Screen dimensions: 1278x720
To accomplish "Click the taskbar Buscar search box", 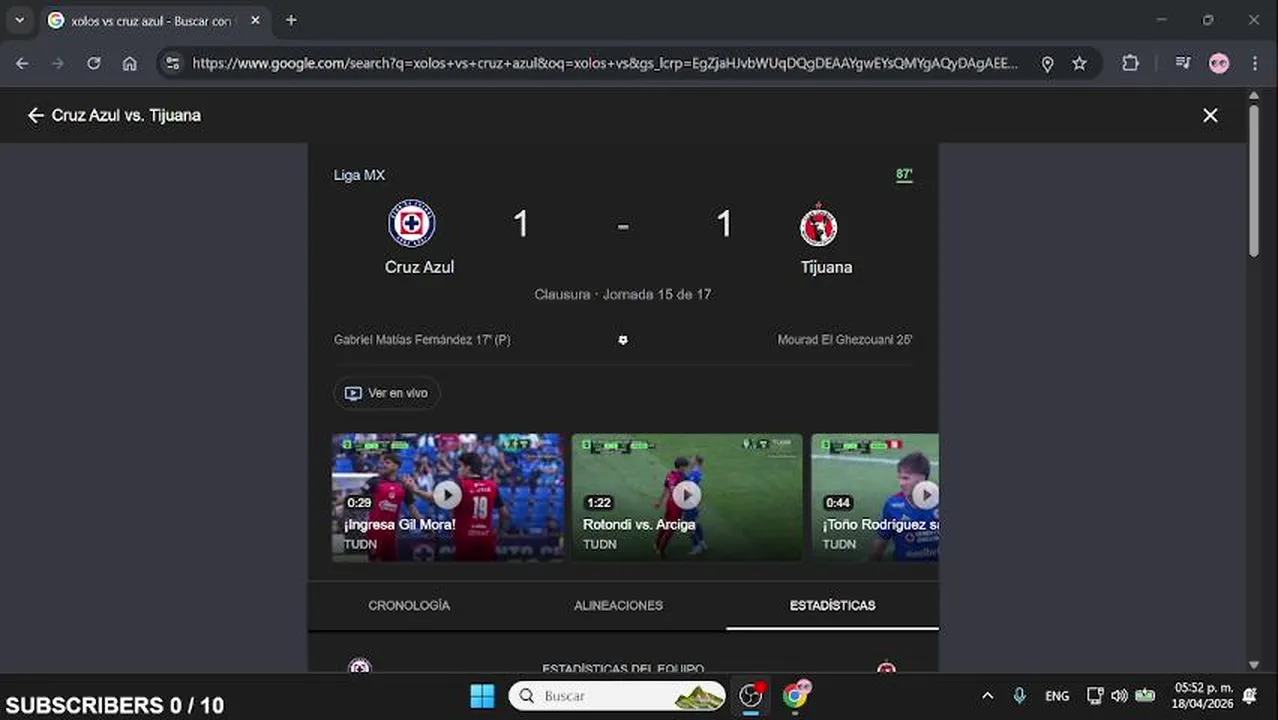I will click(617, 696).
